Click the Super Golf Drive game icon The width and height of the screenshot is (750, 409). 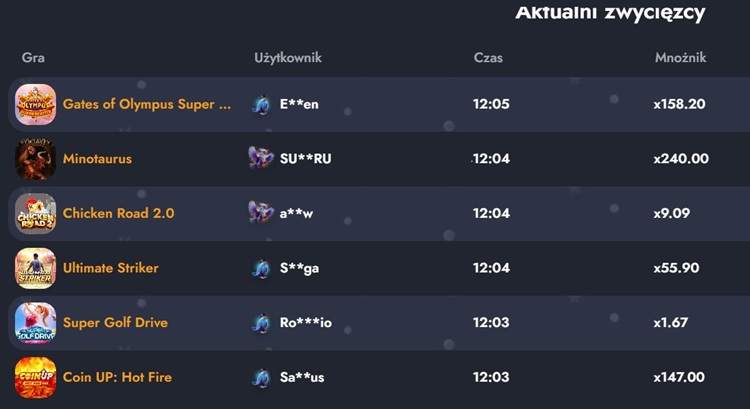(35, 323)
